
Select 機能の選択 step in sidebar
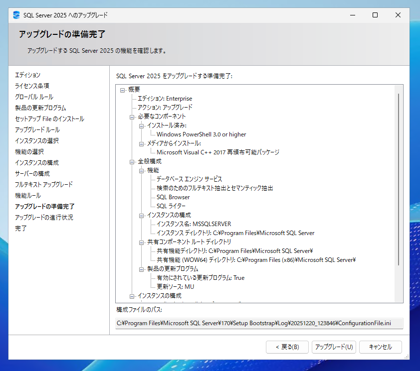(x=29, y=152)
